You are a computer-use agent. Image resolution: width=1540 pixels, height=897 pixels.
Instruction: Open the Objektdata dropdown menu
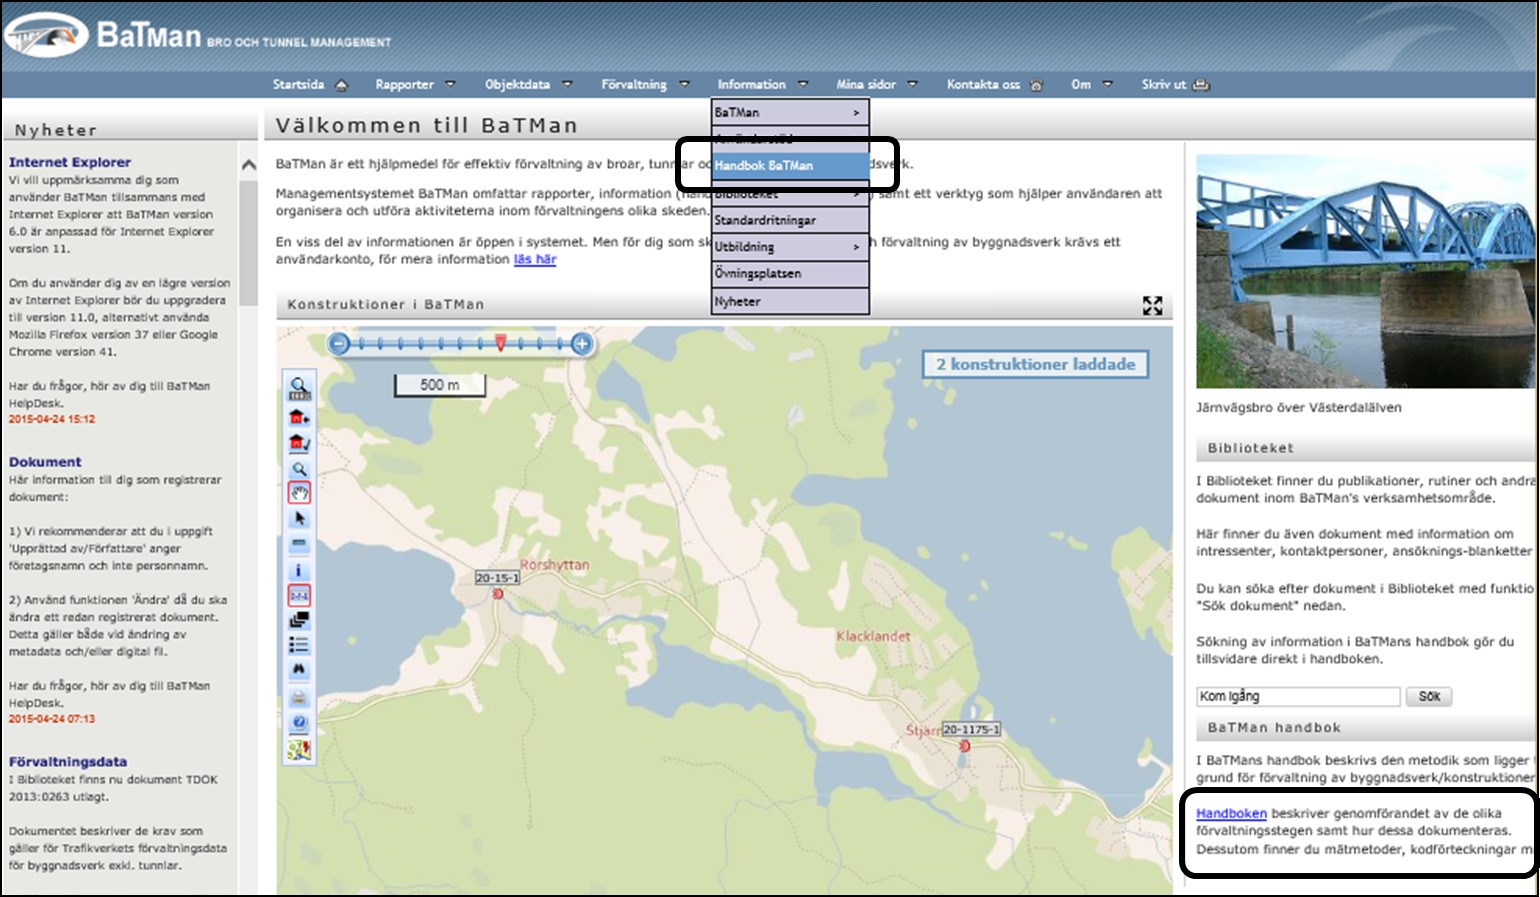528,85
